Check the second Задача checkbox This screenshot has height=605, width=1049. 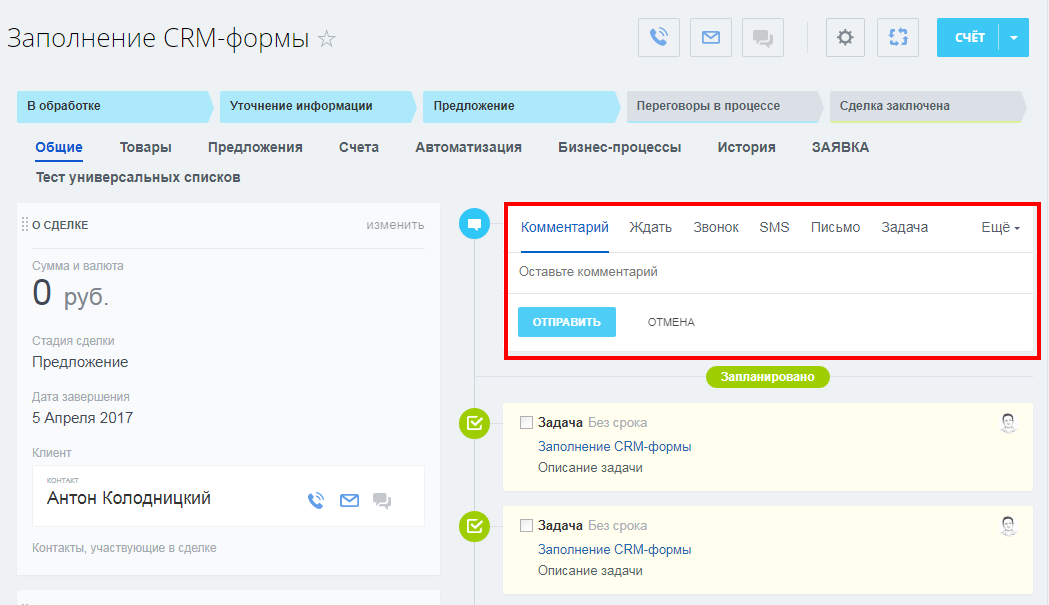(527, 525)
